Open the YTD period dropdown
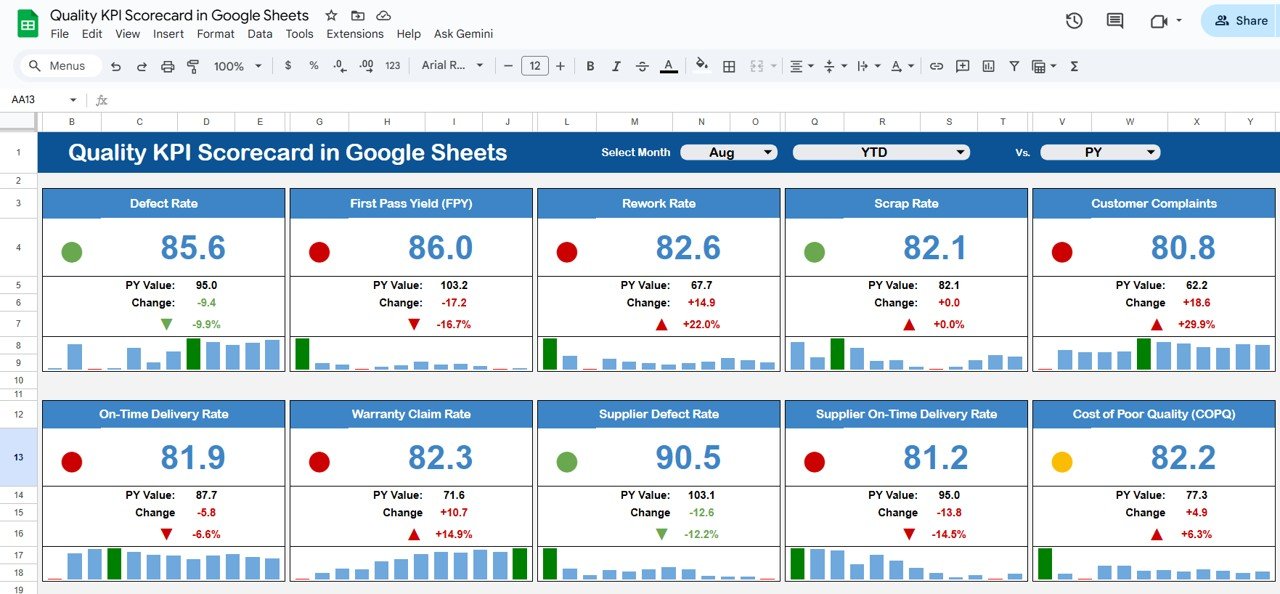The image size is (1280, 594). coord(880,152)
